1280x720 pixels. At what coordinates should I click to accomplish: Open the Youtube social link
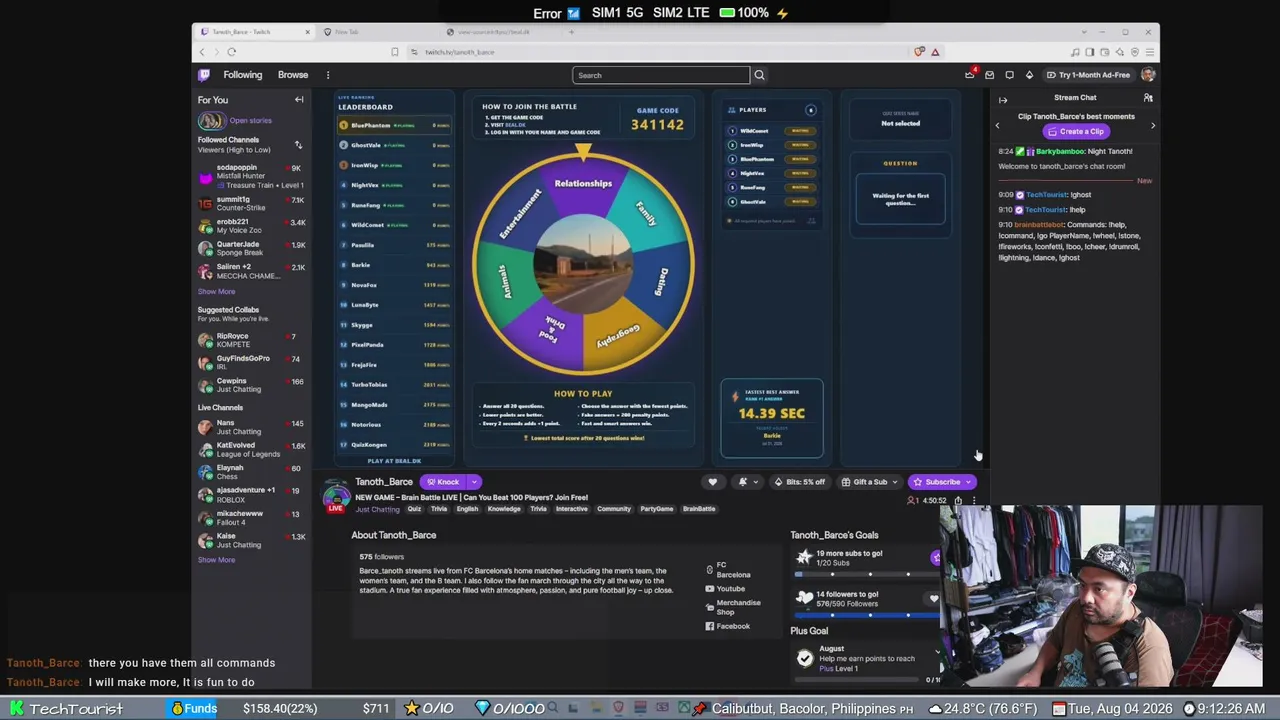click(725, 589)
